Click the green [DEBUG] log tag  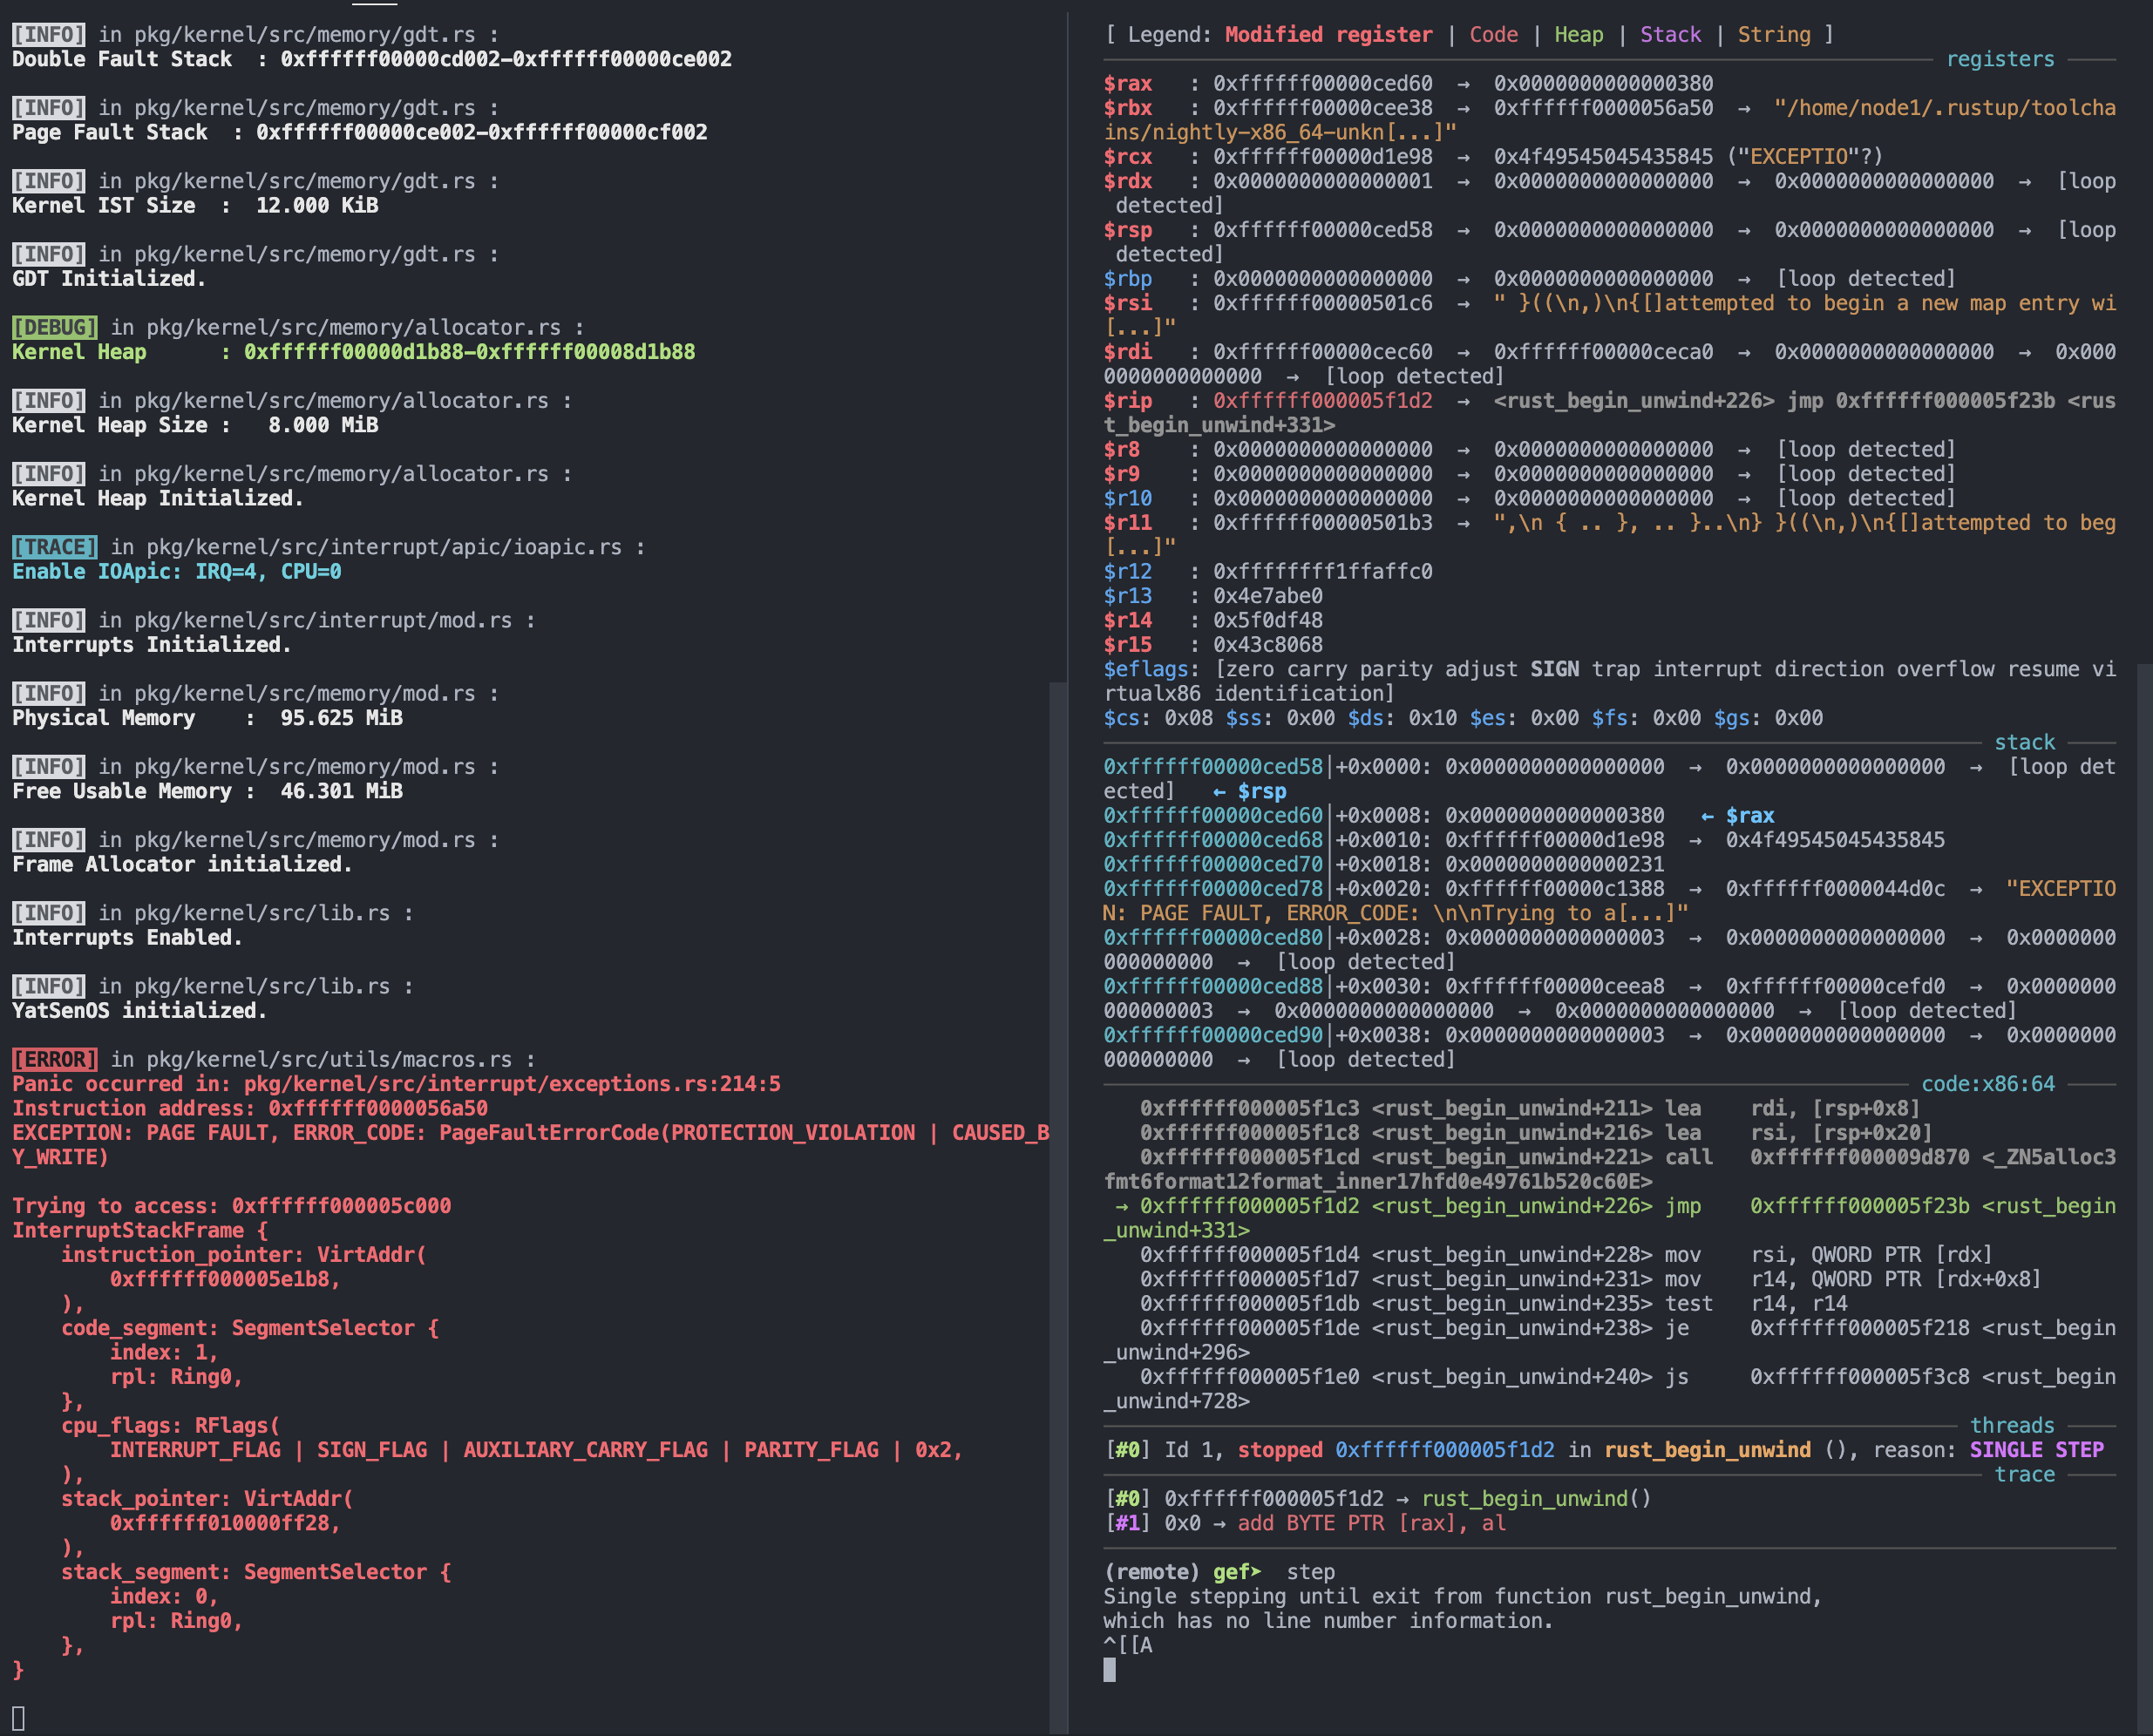point(54,327)
